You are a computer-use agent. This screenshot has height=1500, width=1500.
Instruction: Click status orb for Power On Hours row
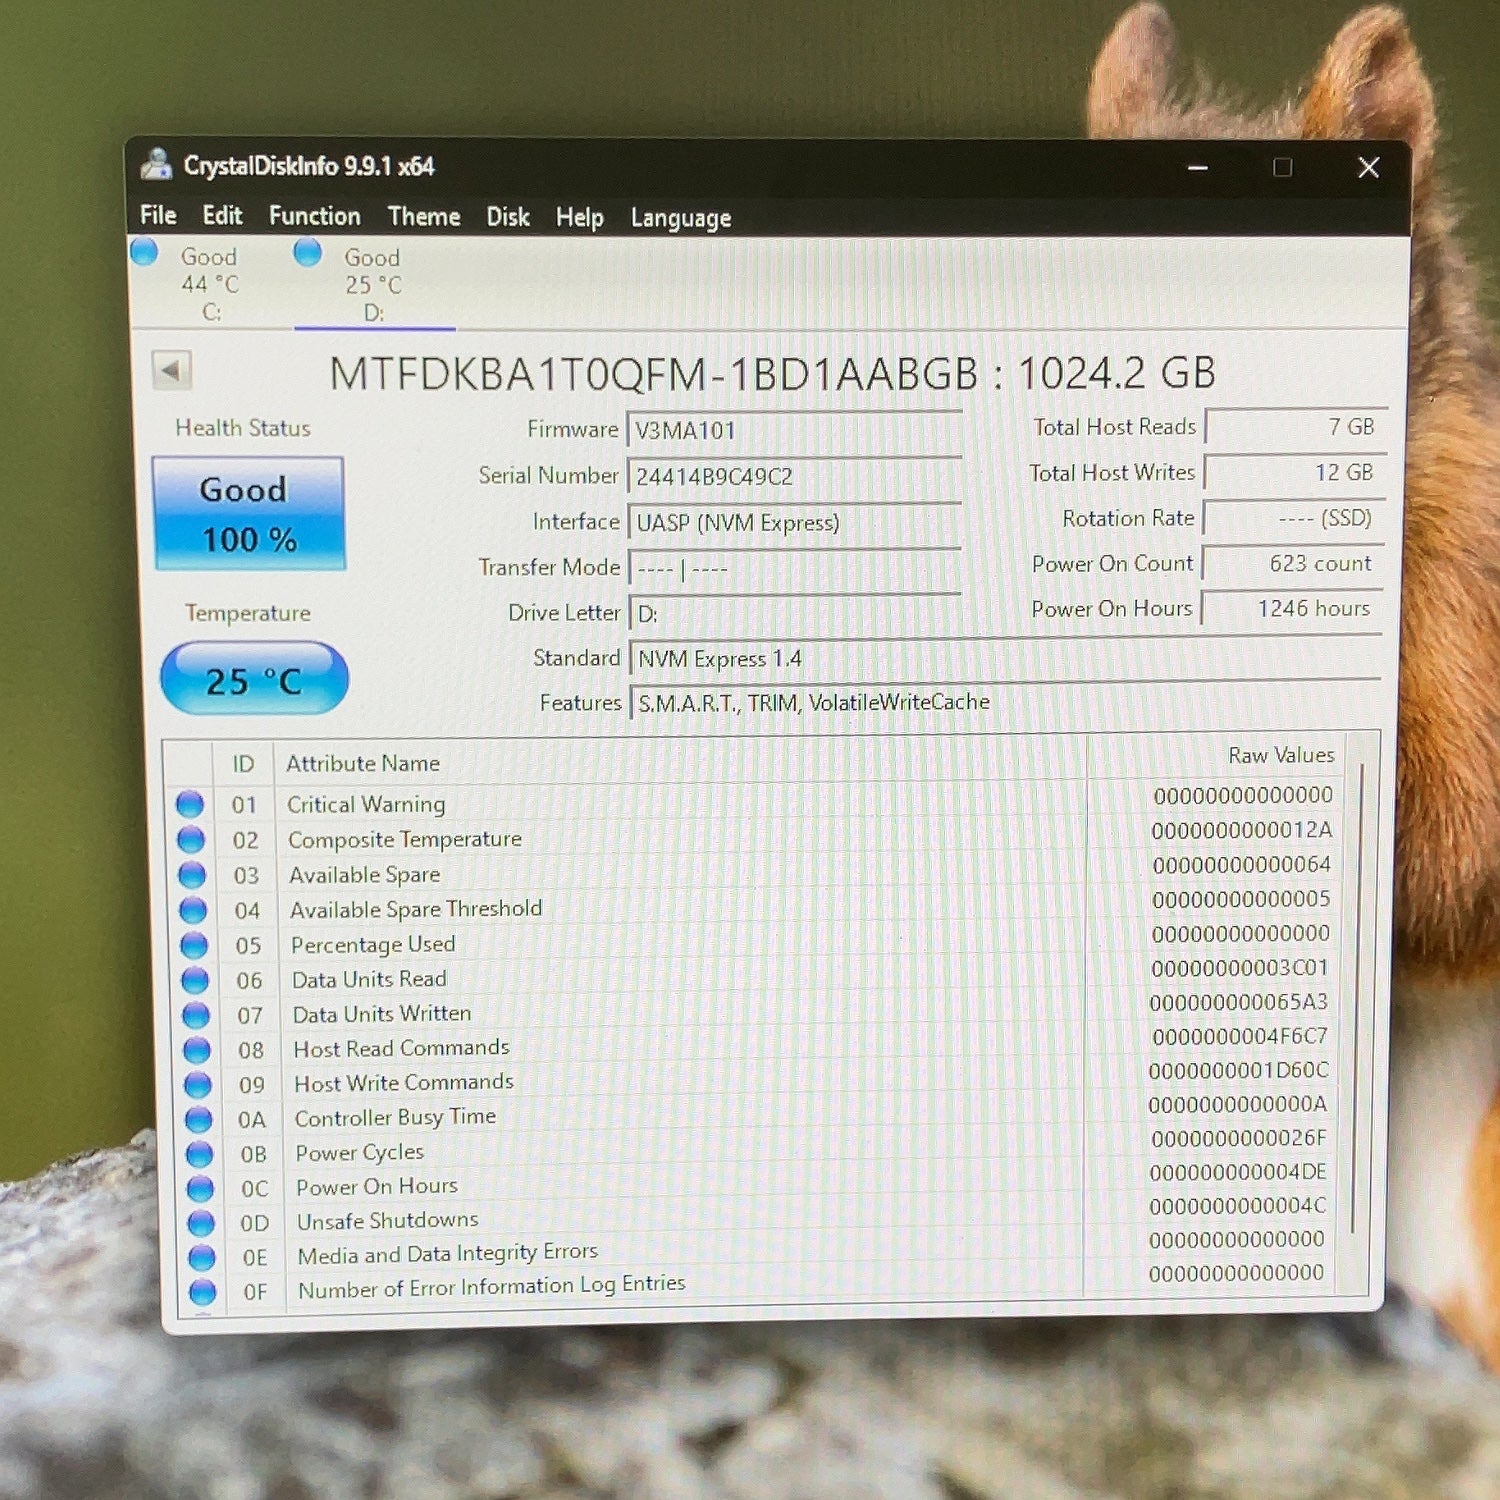(x=201, y=1188)
